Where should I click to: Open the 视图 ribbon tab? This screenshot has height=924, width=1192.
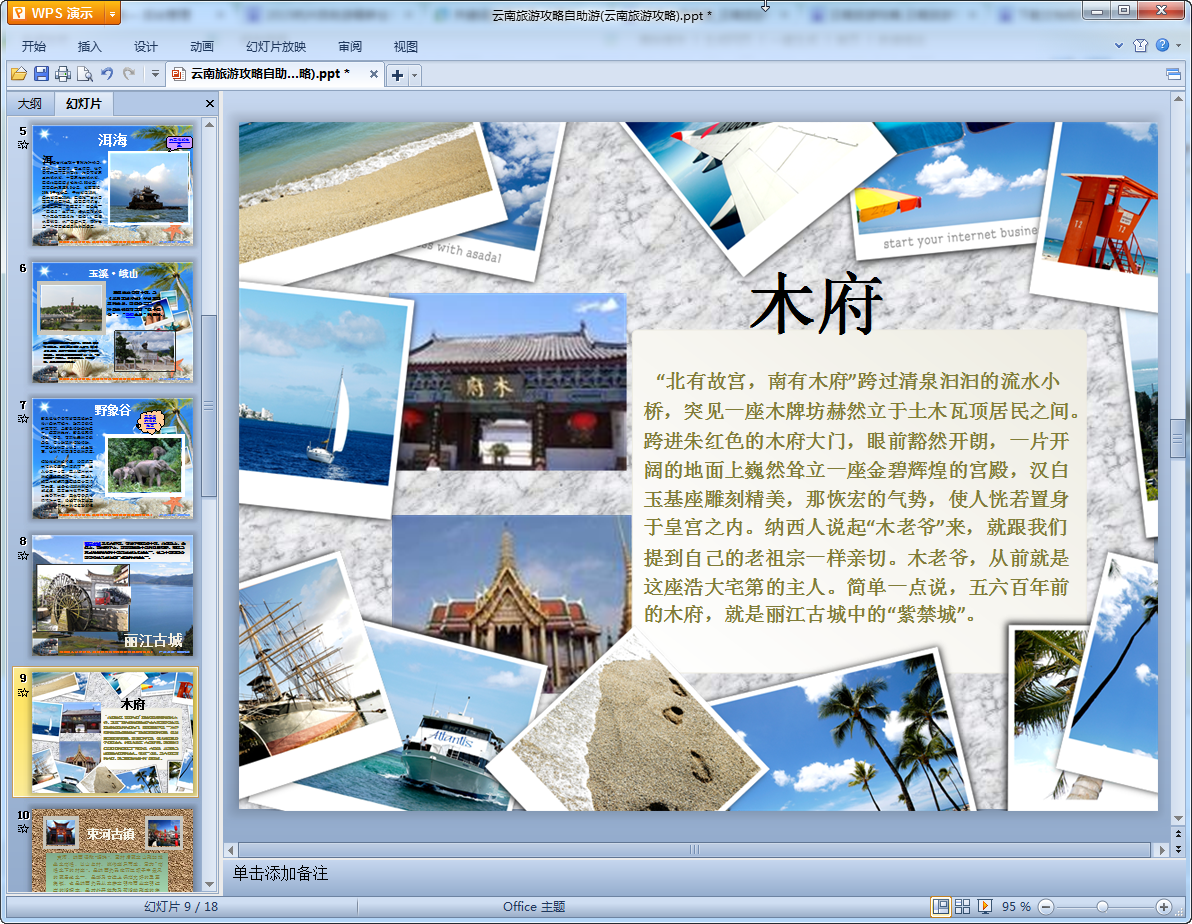click(x=405, y=46)
